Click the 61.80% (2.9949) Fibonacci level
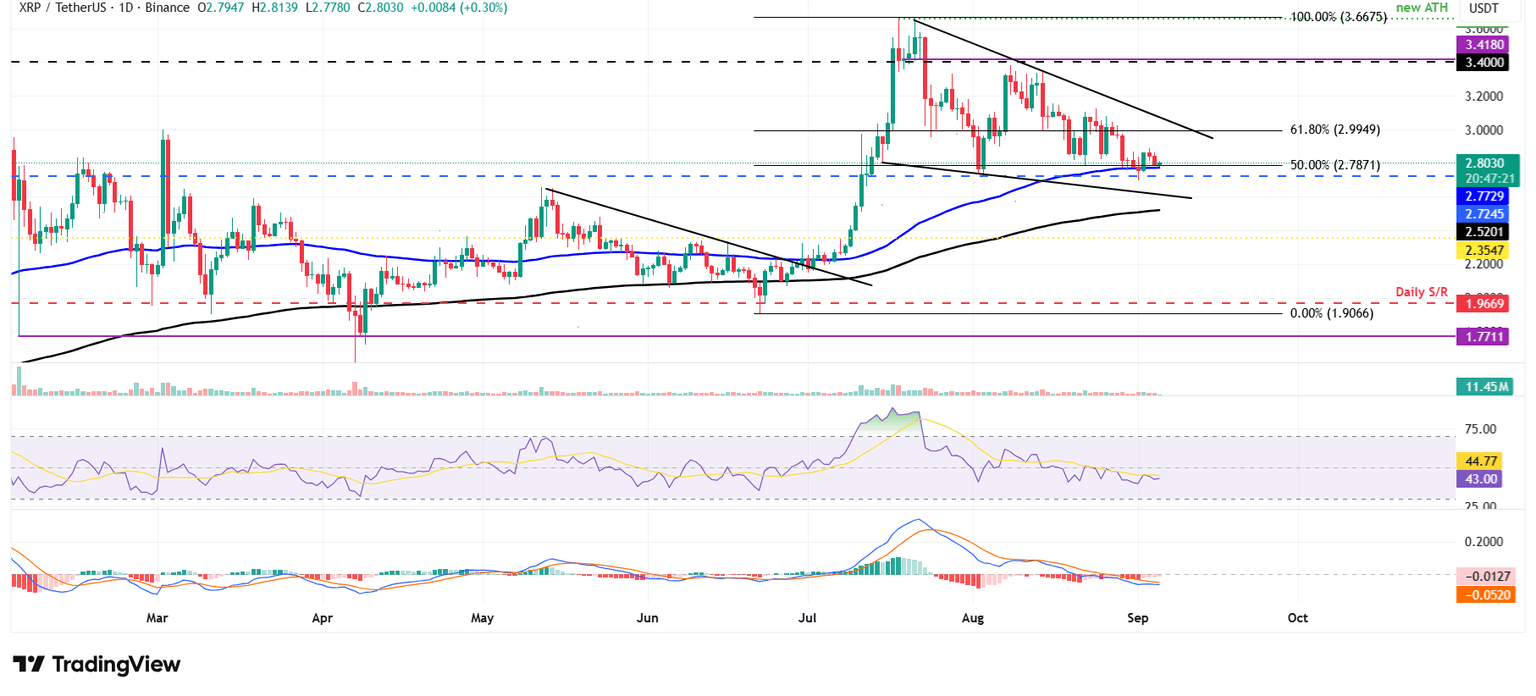Screen dimensions: 1536x696 [1333, 129]
